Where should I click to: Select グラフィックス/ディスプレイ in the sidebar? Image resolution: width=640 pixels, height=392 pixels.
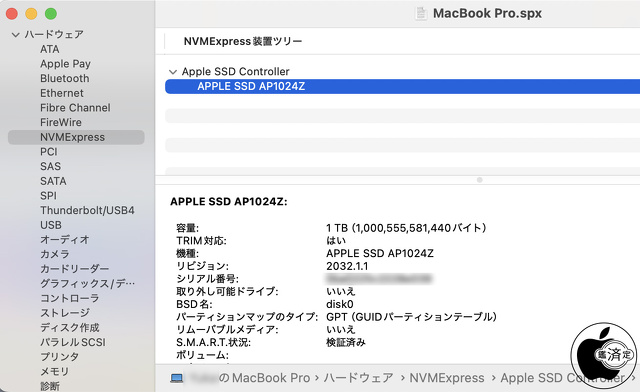[x=87, y=284]
